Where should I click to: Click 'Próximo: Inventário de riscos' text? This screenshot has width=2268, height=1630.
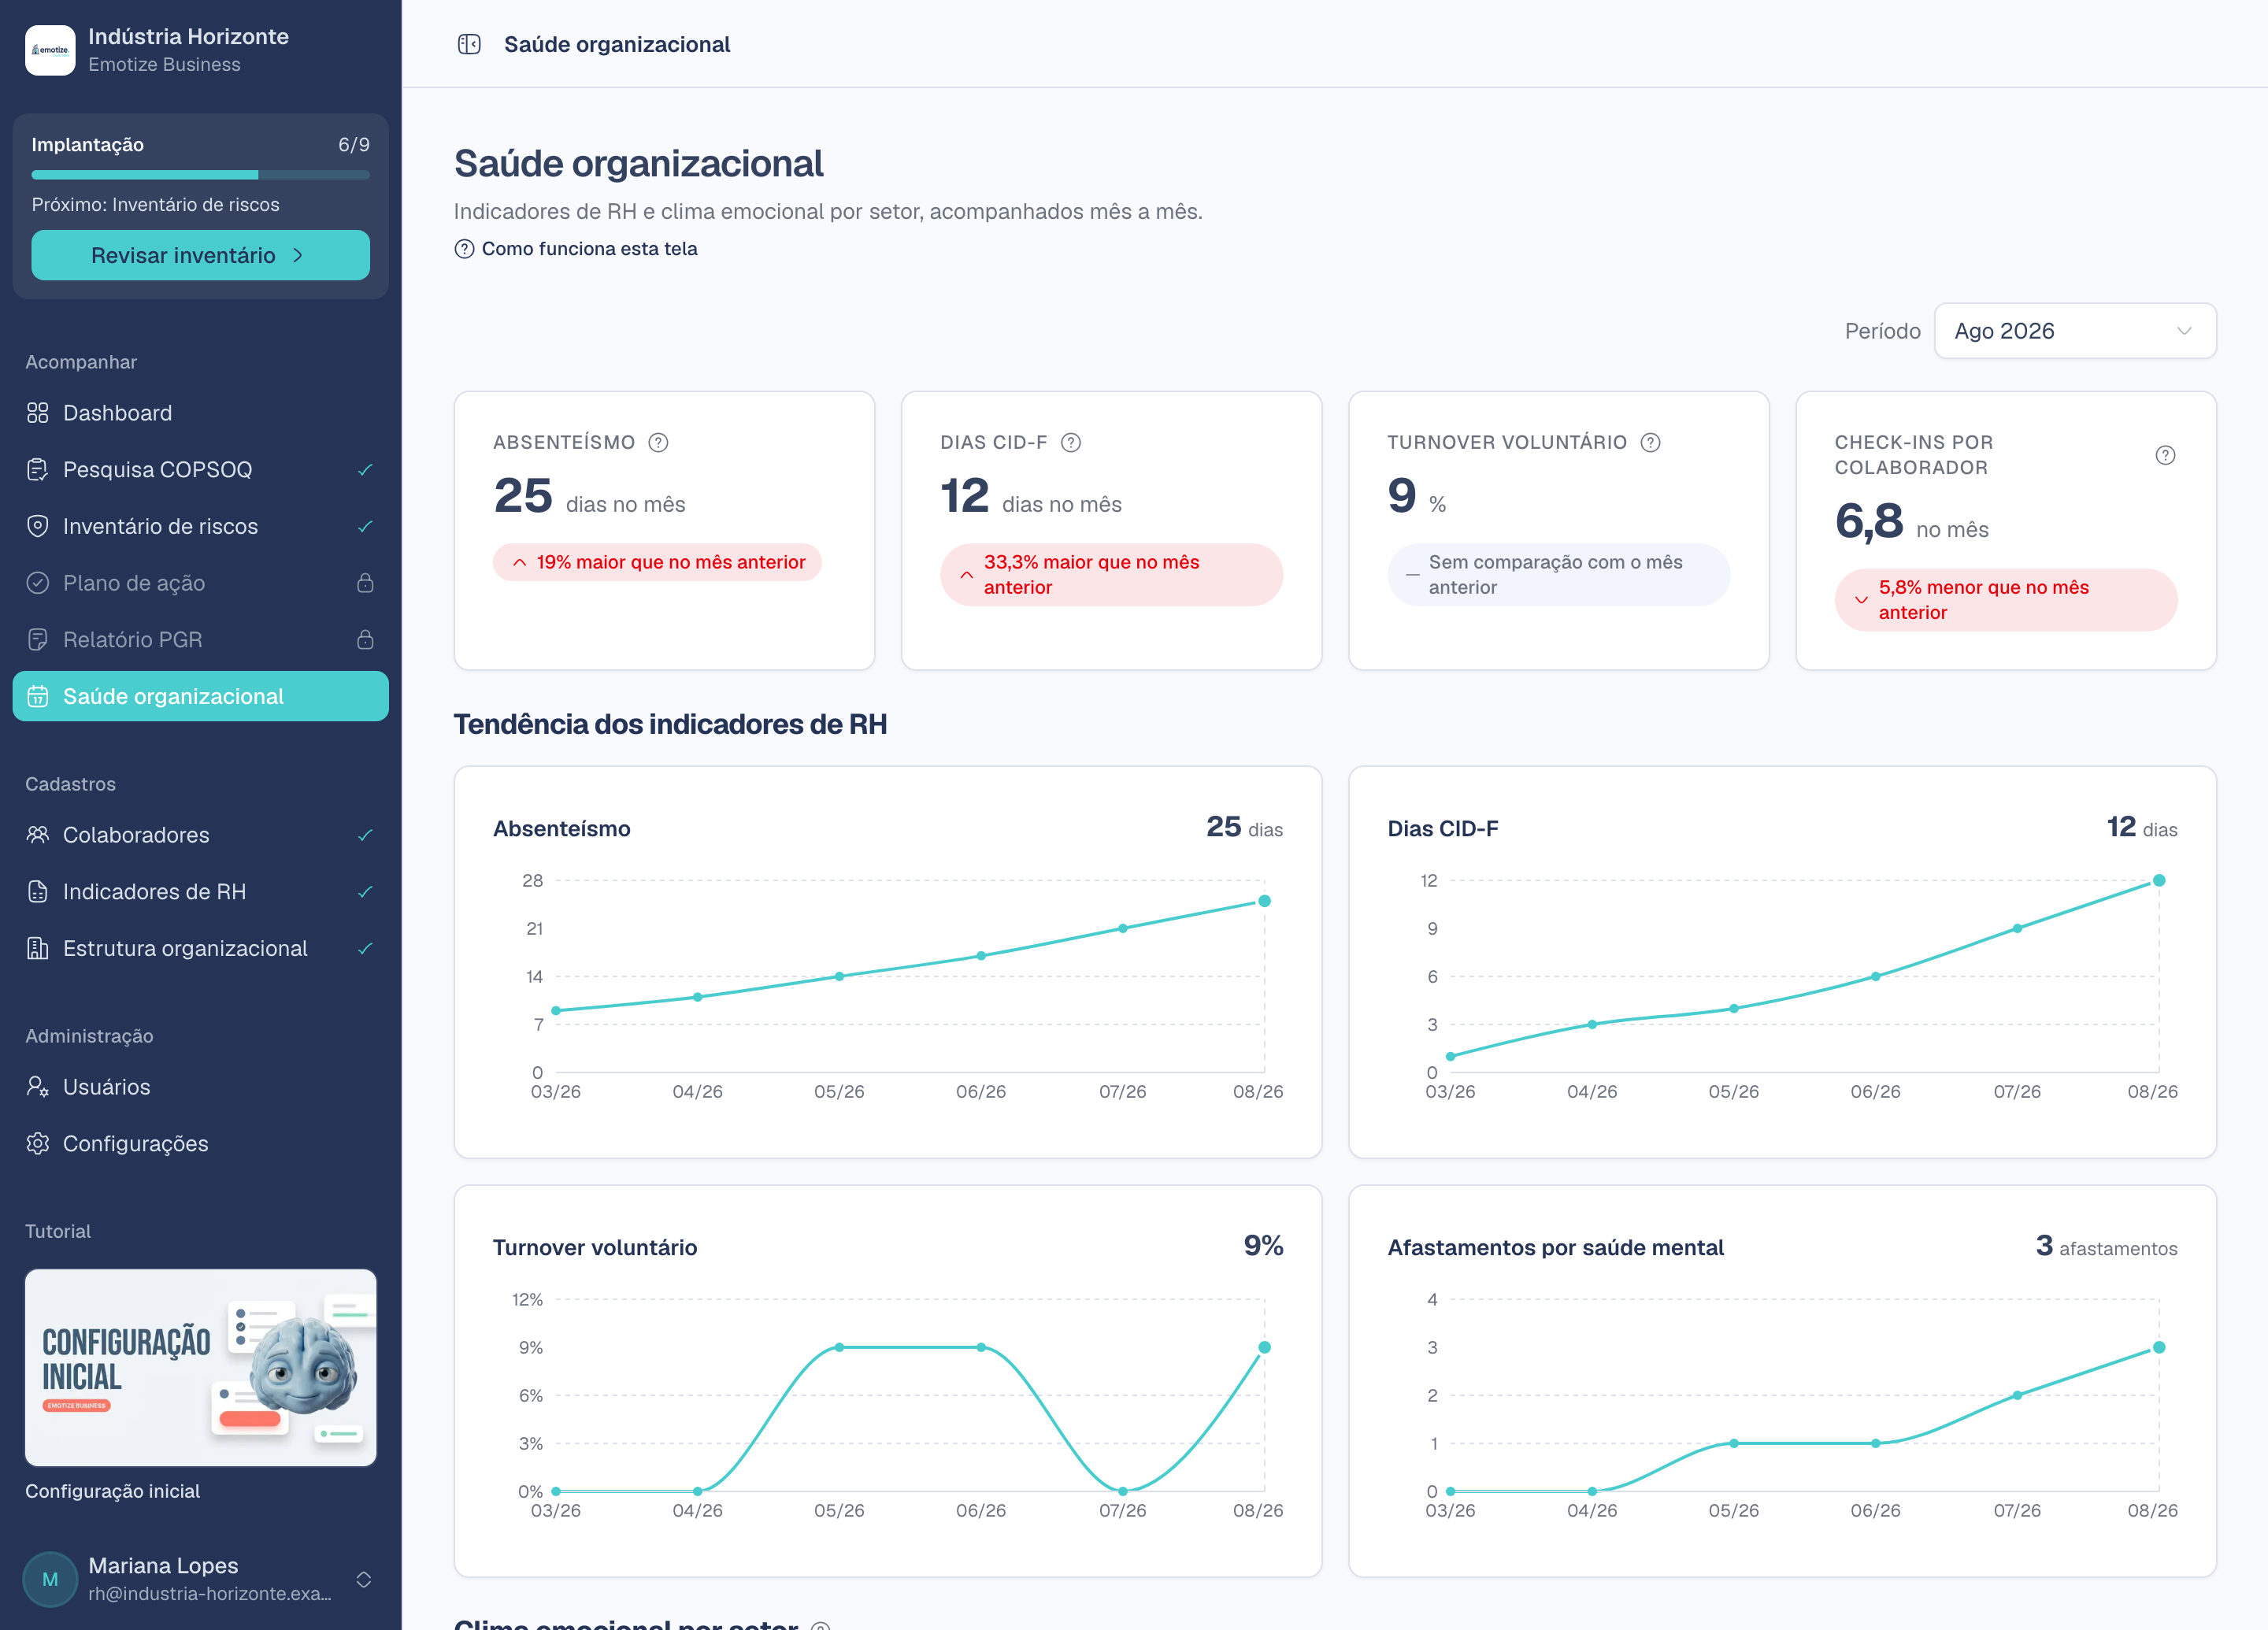click(x=155, y=205)
